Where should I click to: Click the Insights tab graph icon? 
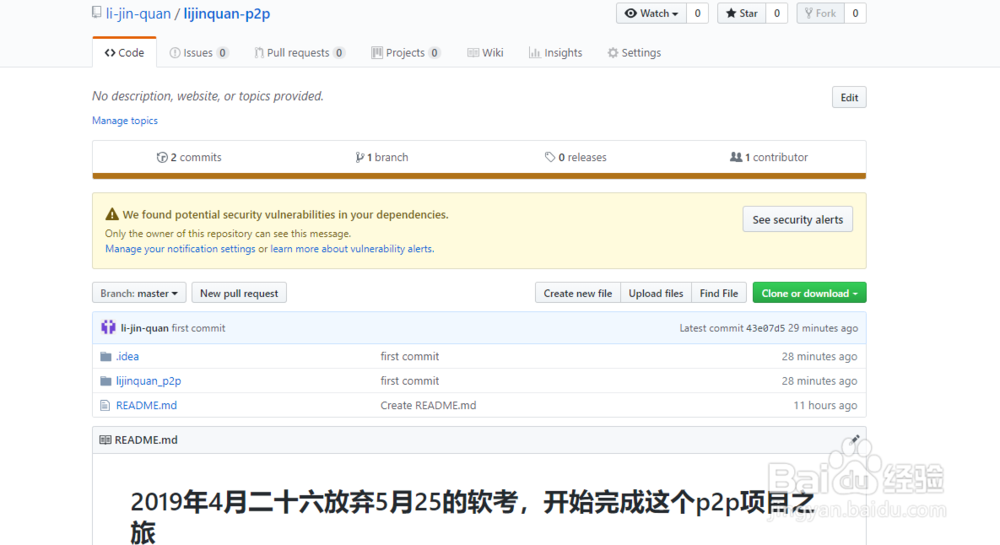(534, 53)
